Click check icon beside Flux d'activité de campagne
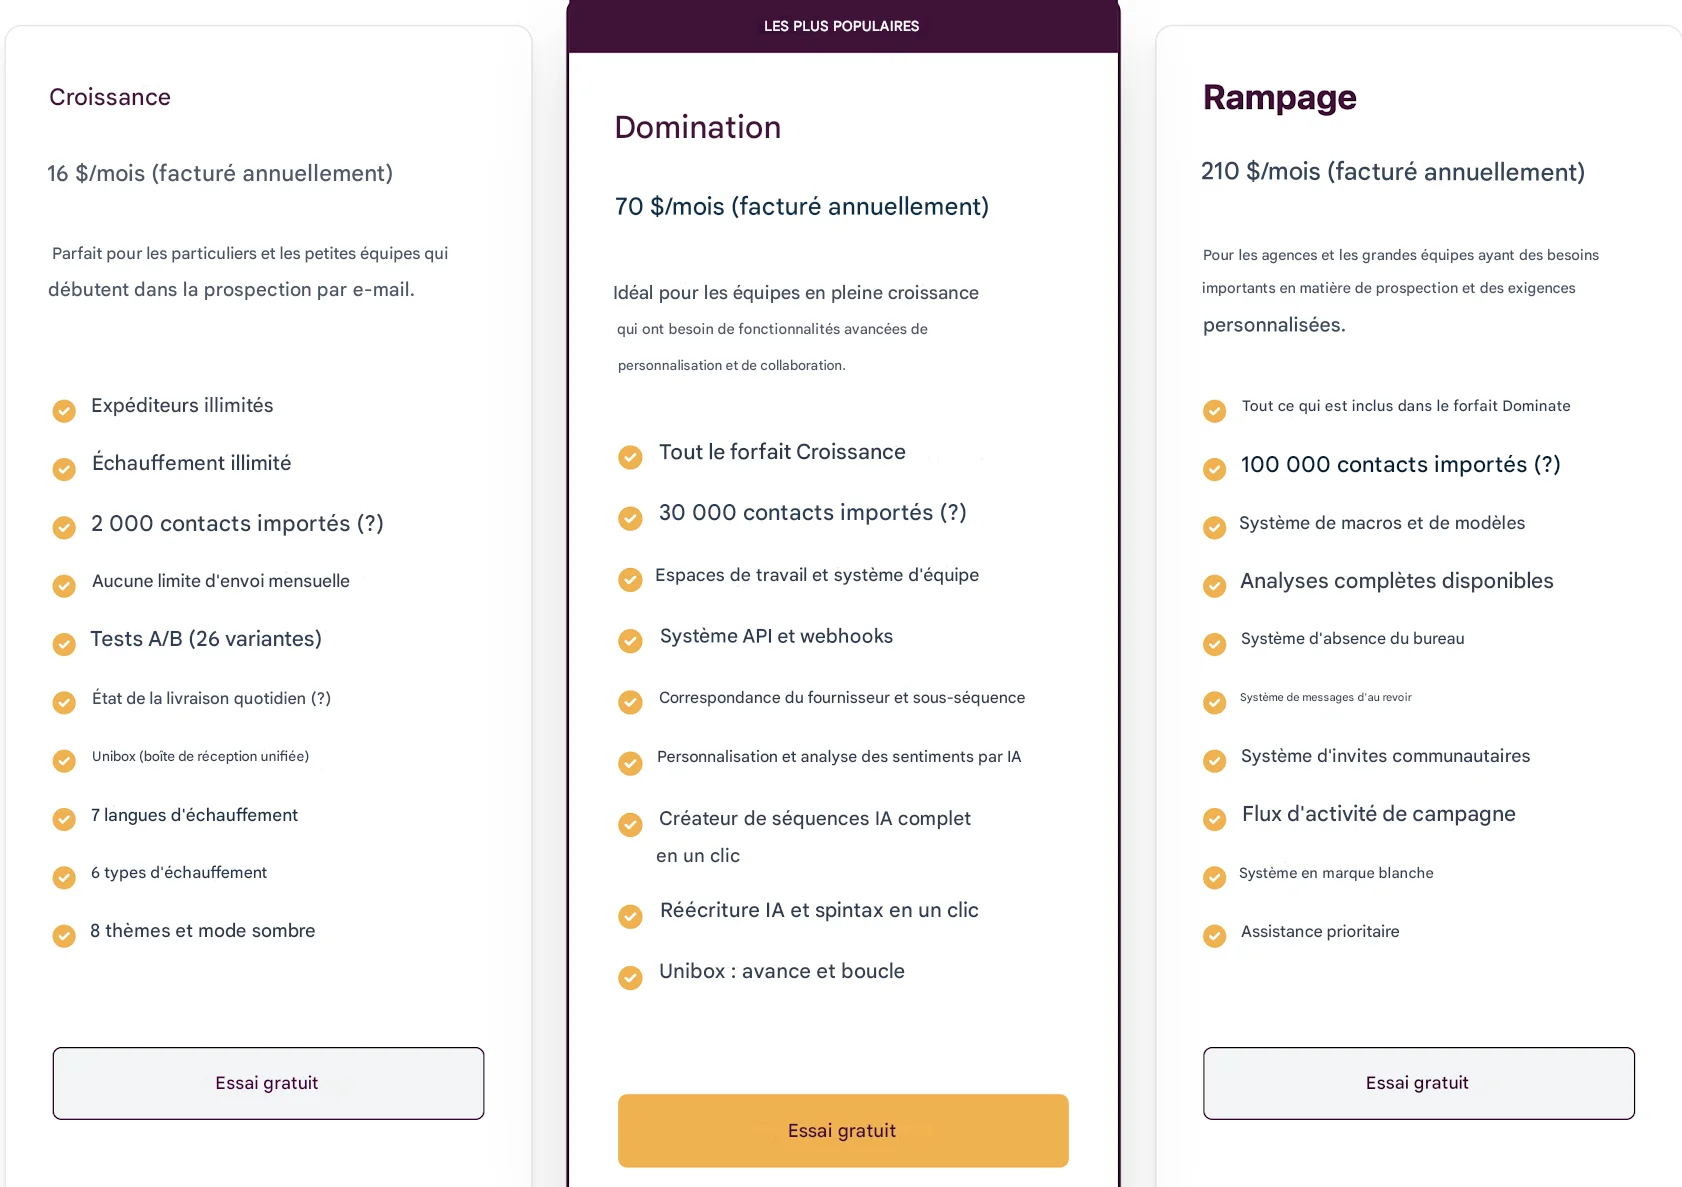Viewport: 1682px width, 1187px height. click(x=1215, y=819)
